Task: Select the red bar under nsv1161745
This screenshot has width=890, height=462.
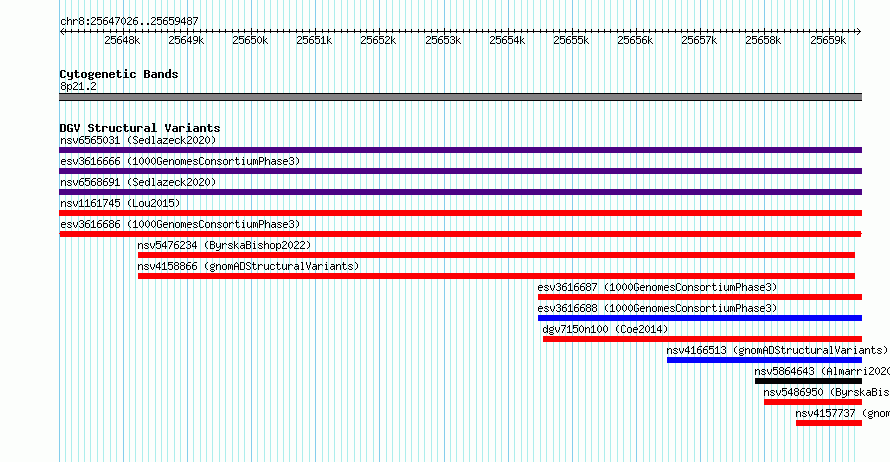Action: pos(460,213)
